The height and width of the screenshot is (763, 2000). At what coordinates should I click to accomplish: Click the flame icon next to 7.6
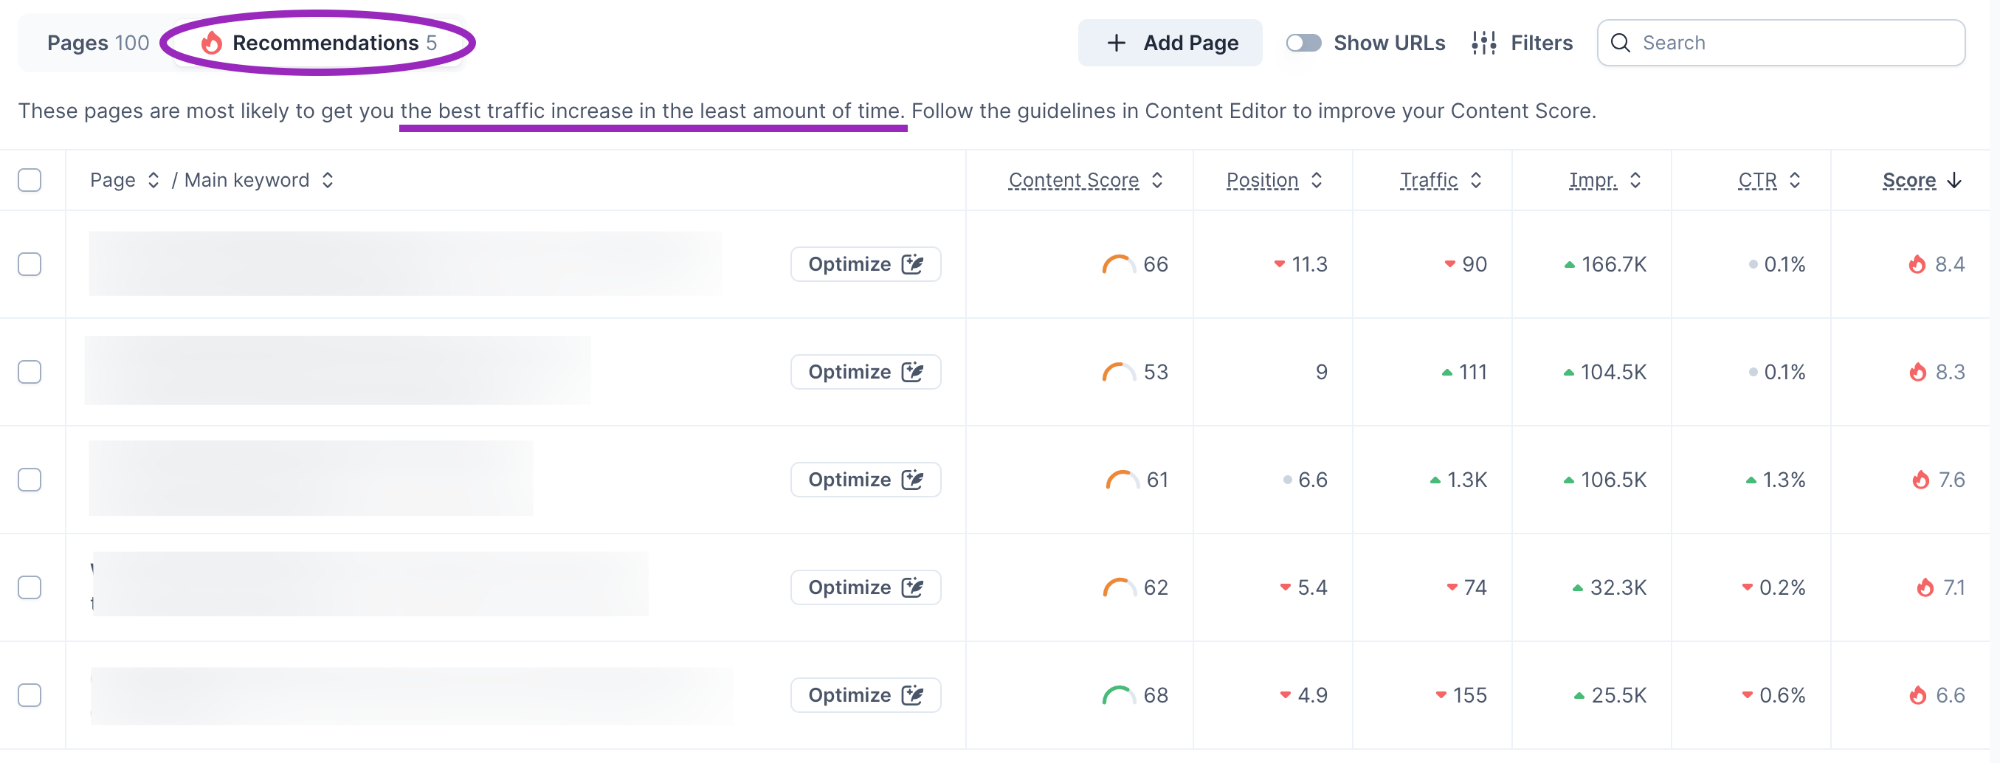tap(1921, 480)
